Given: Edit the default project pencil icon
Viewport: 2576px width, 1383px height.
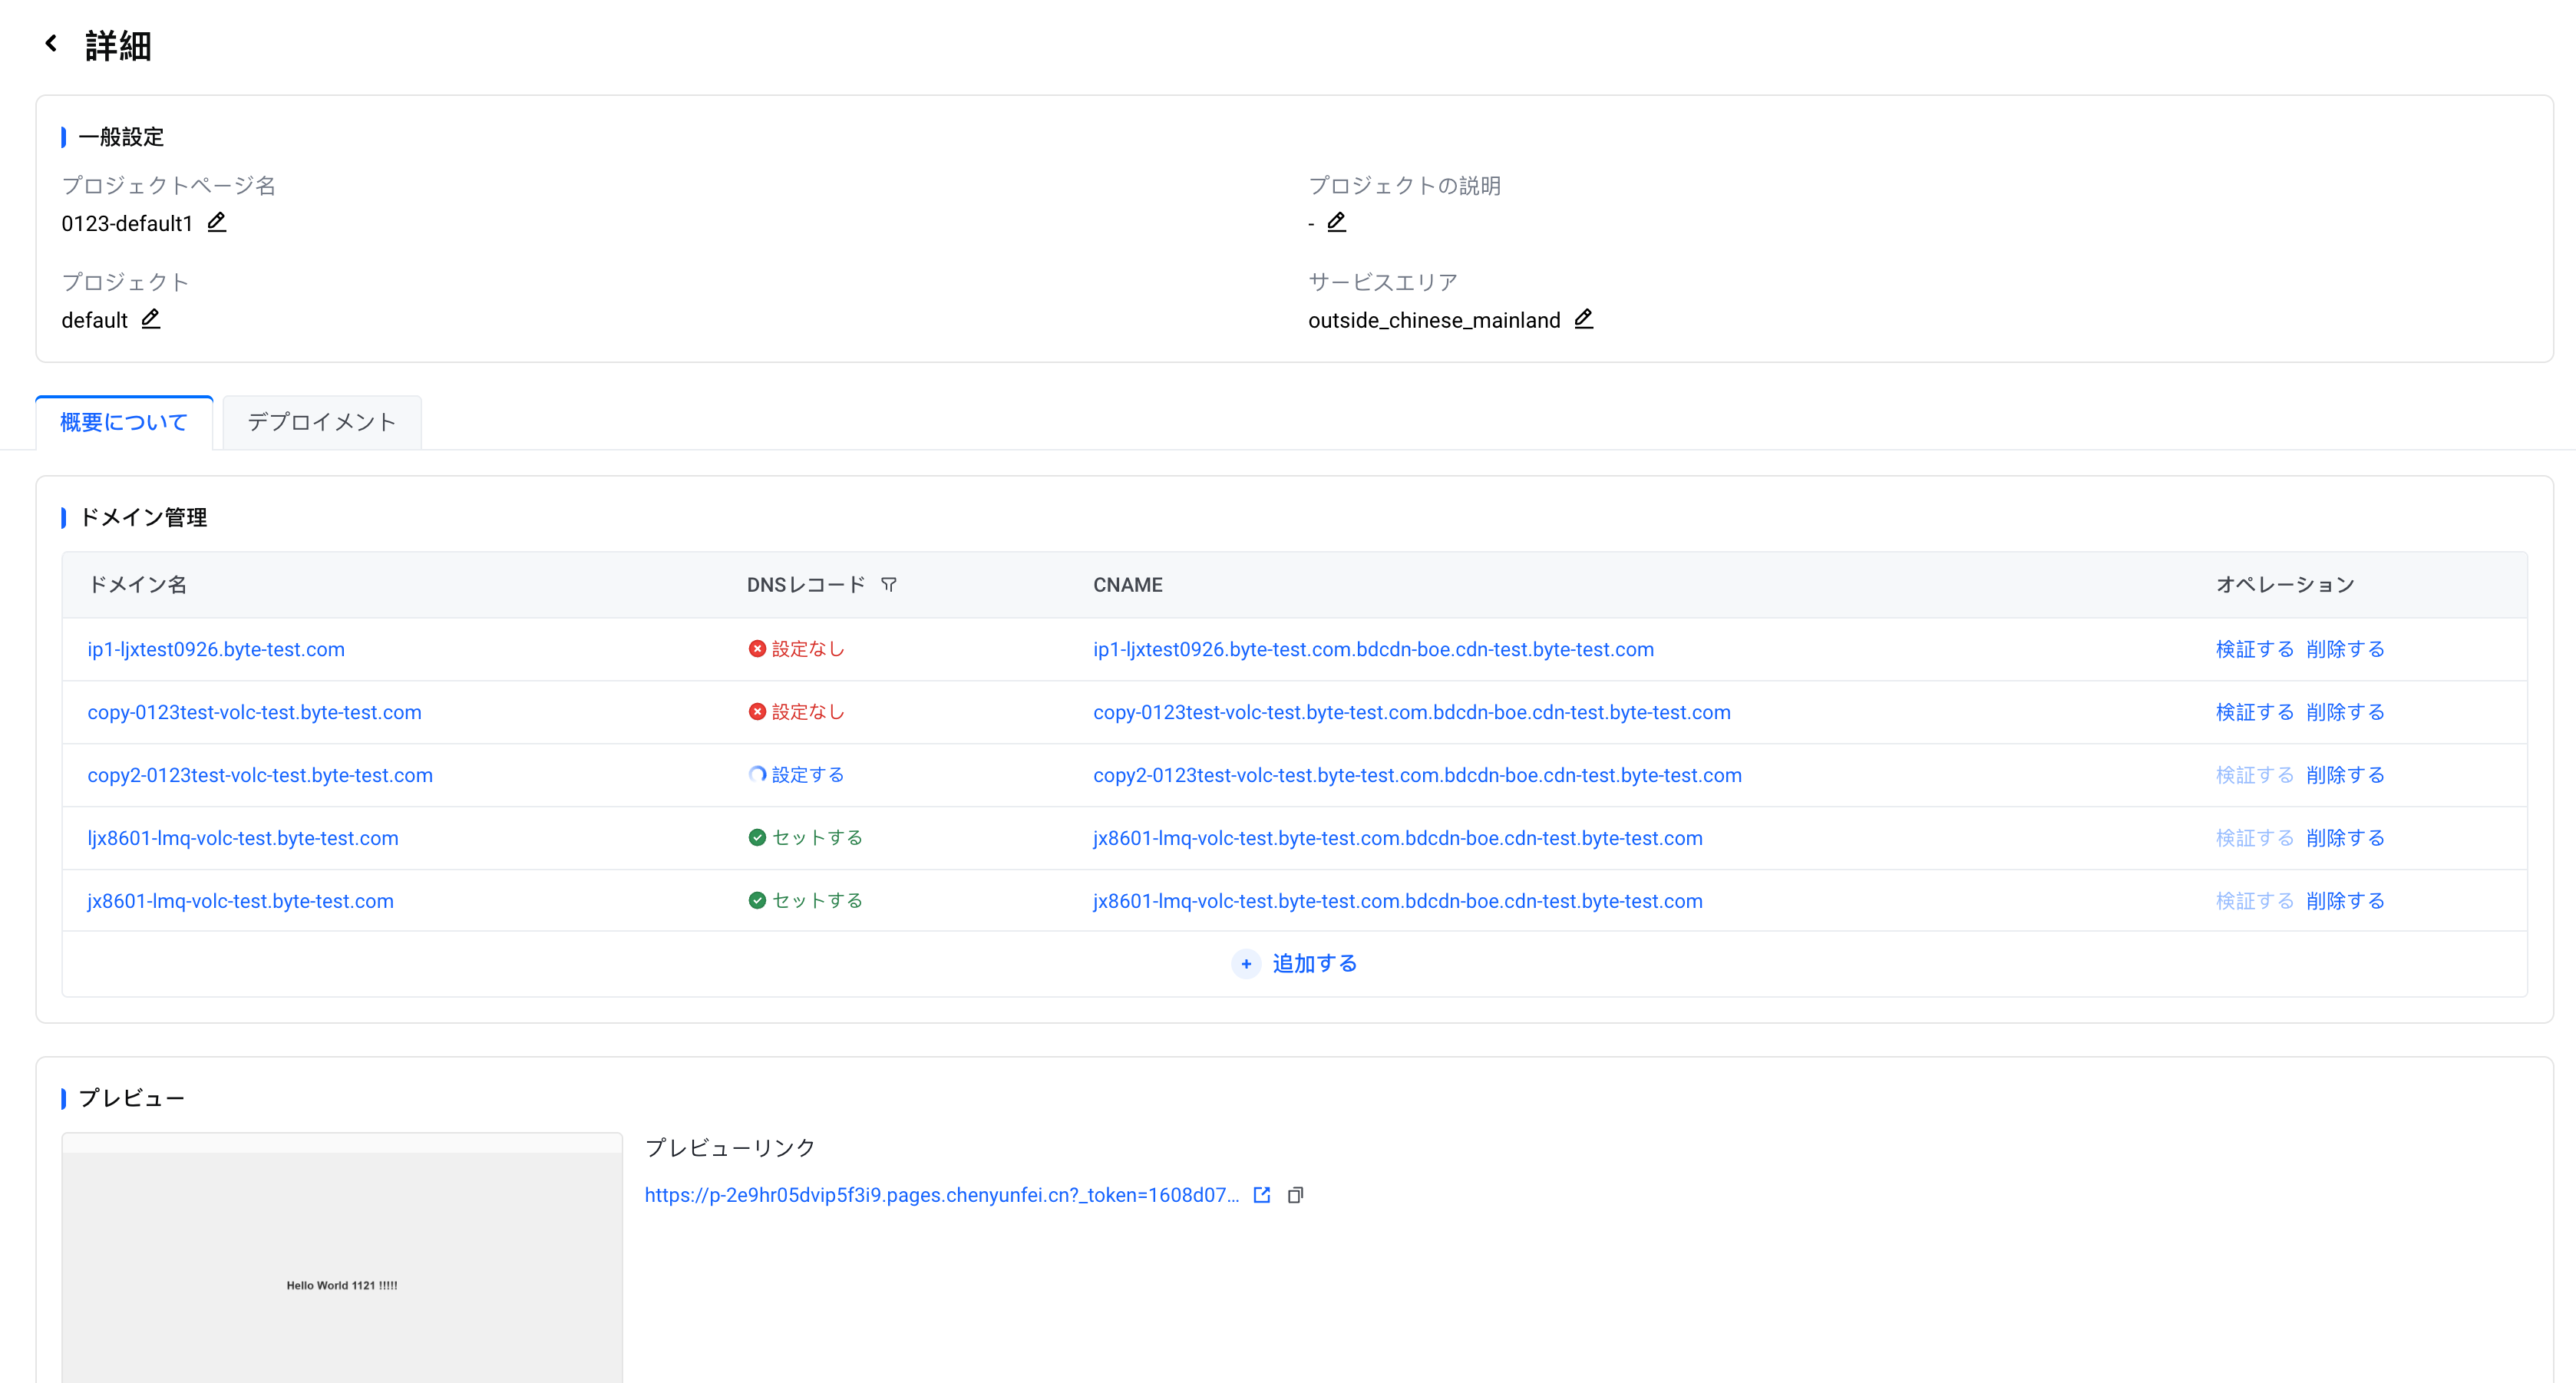Looking at the screenshot, I should pyautogui.click(x=150, y=319).
